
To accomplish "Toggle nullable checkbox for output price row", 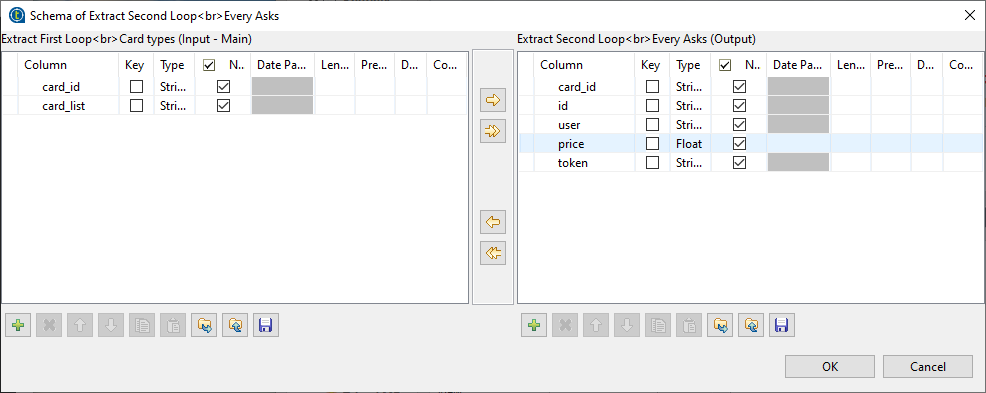I will point(740,144).
